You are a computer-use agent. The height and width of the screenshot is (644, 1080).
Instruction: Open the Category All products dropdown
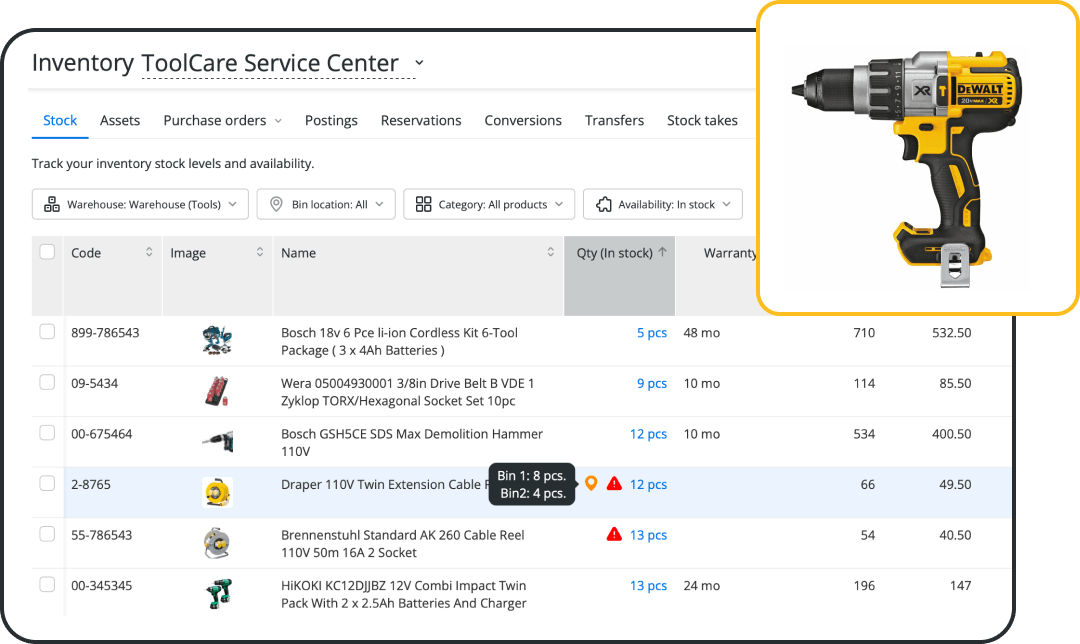coord(489,205)
